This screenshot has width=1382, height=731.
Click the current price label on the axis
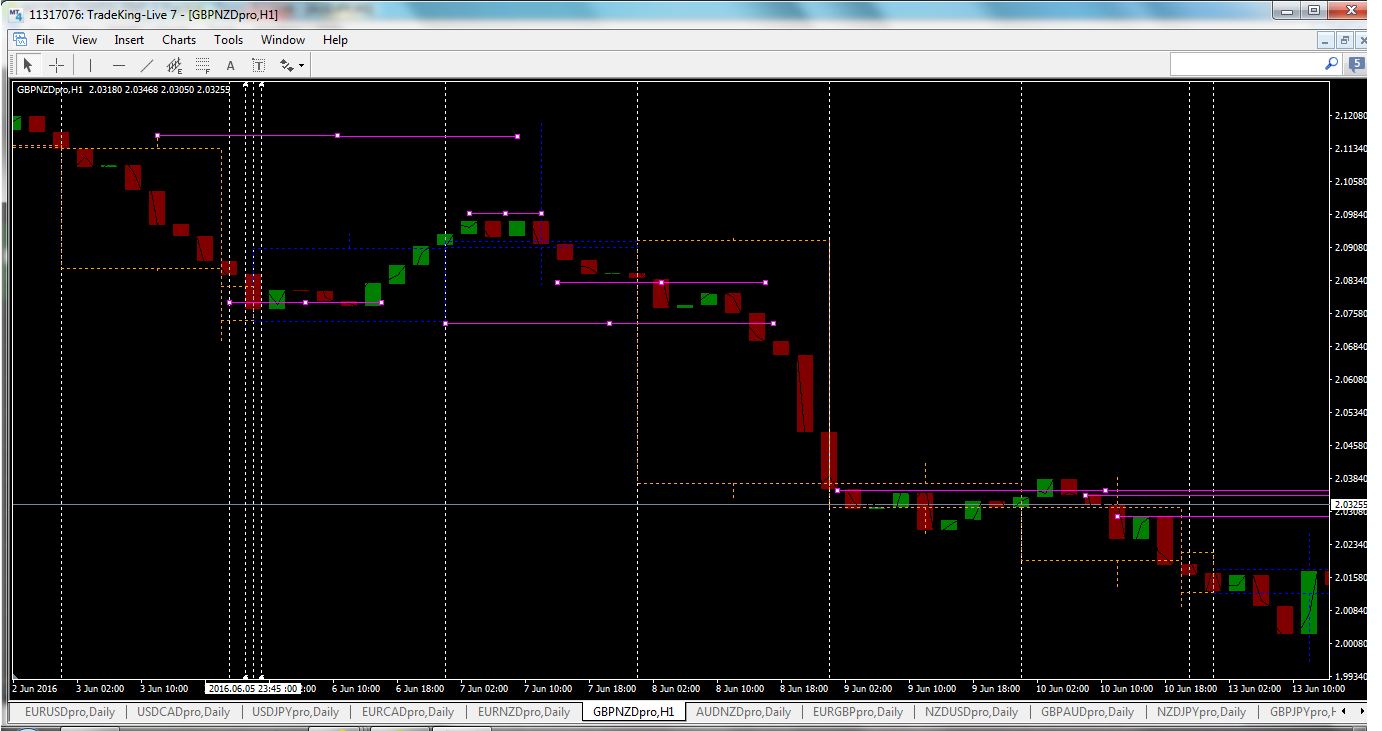point(1350,503)
